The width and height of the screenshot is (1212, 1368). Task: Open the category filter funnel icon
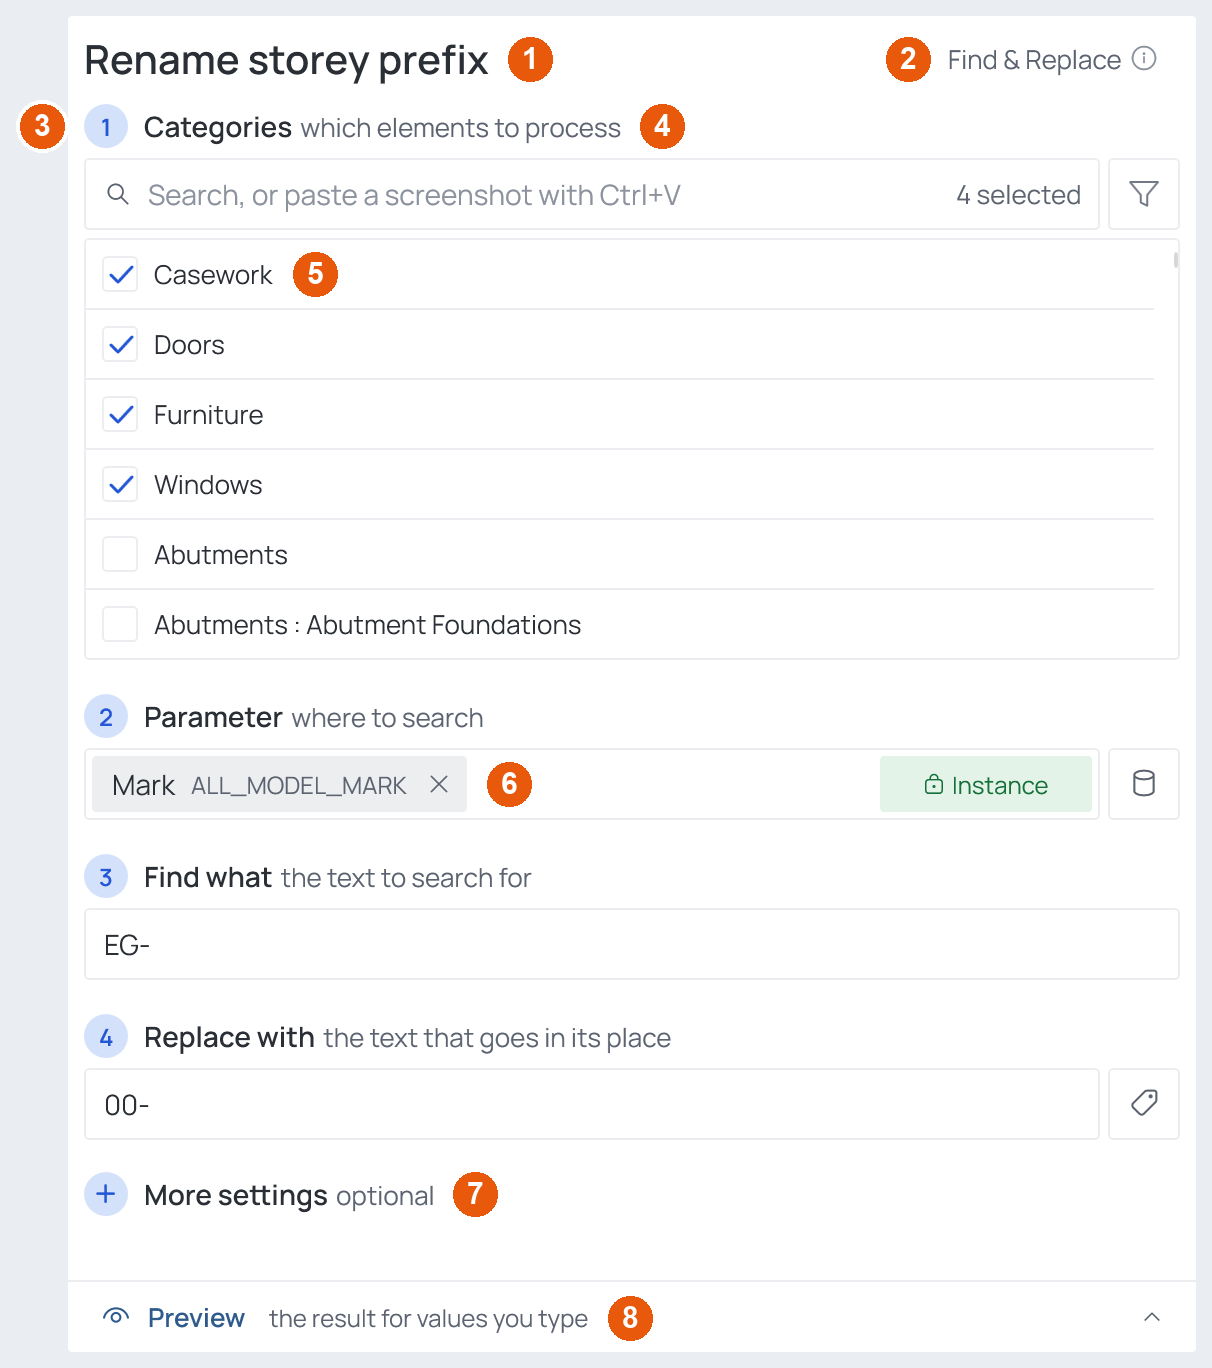1144,194
